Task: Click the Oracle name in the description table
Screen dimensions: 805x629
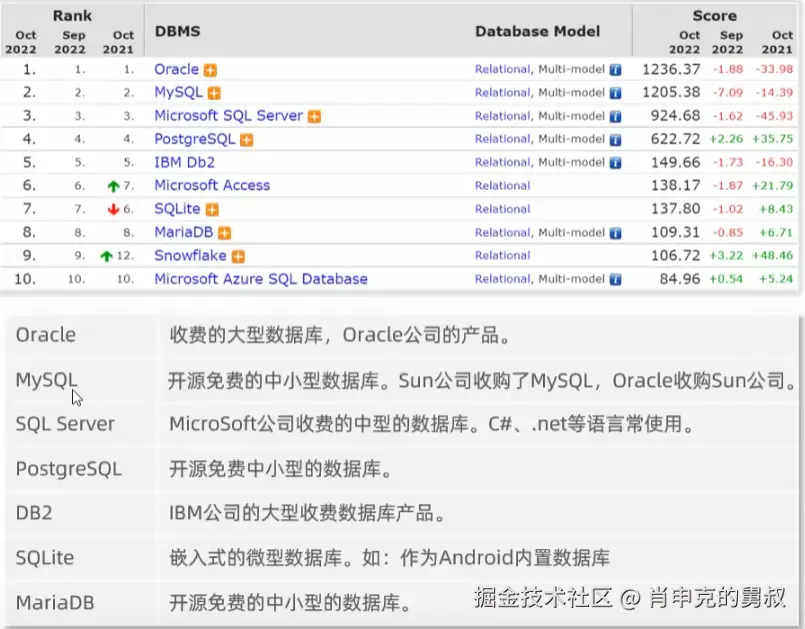Action: (x=46, y=335)
